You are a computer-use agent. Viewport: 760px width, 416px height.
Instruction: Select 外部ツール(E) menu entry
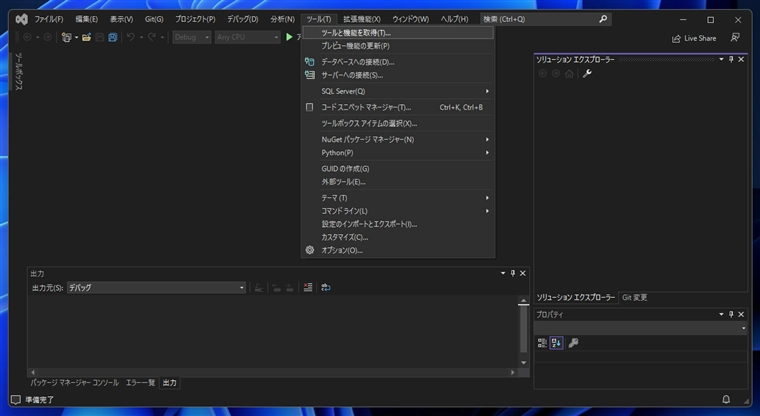(x=398, y=182)
